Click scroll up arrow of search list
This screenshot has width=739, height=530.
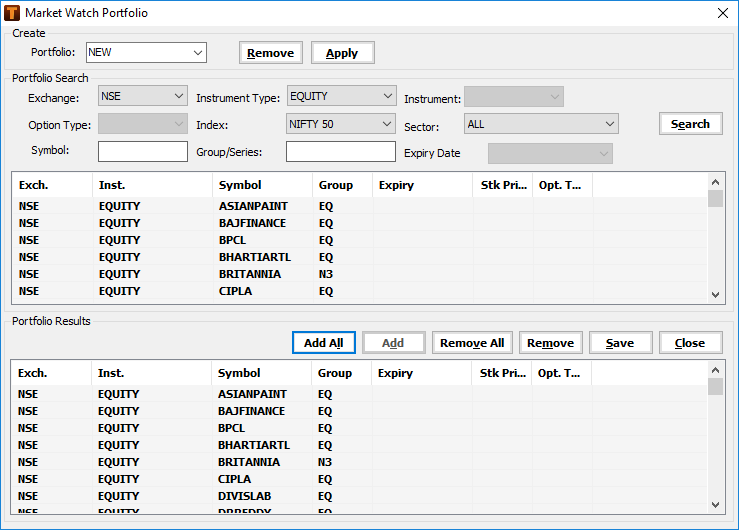pos(715,182)
